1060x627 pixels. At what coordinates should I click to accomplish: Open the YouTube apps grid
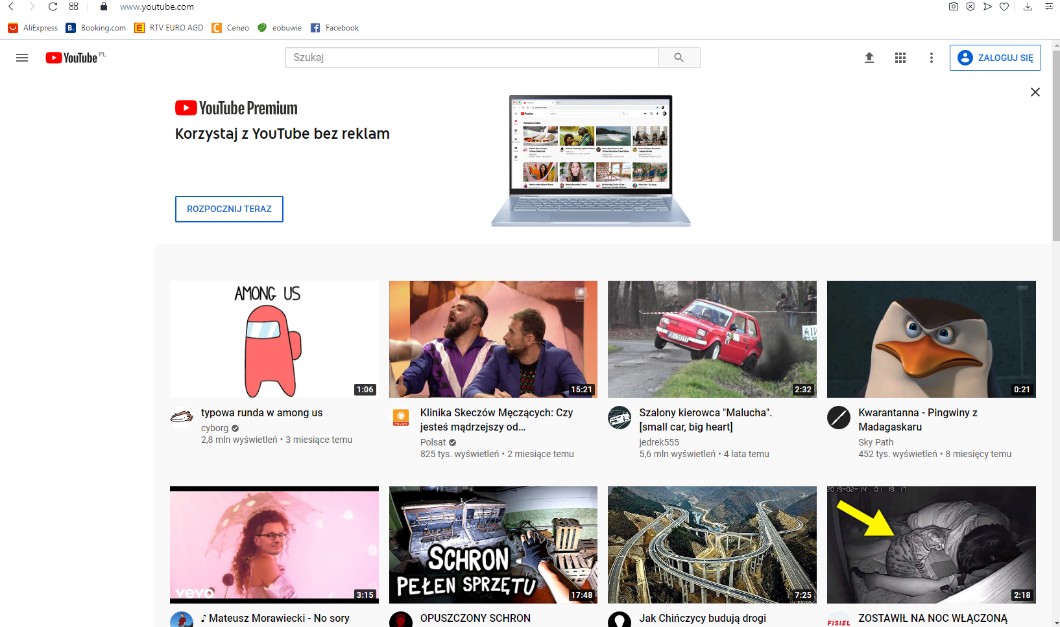pos(900,58)
